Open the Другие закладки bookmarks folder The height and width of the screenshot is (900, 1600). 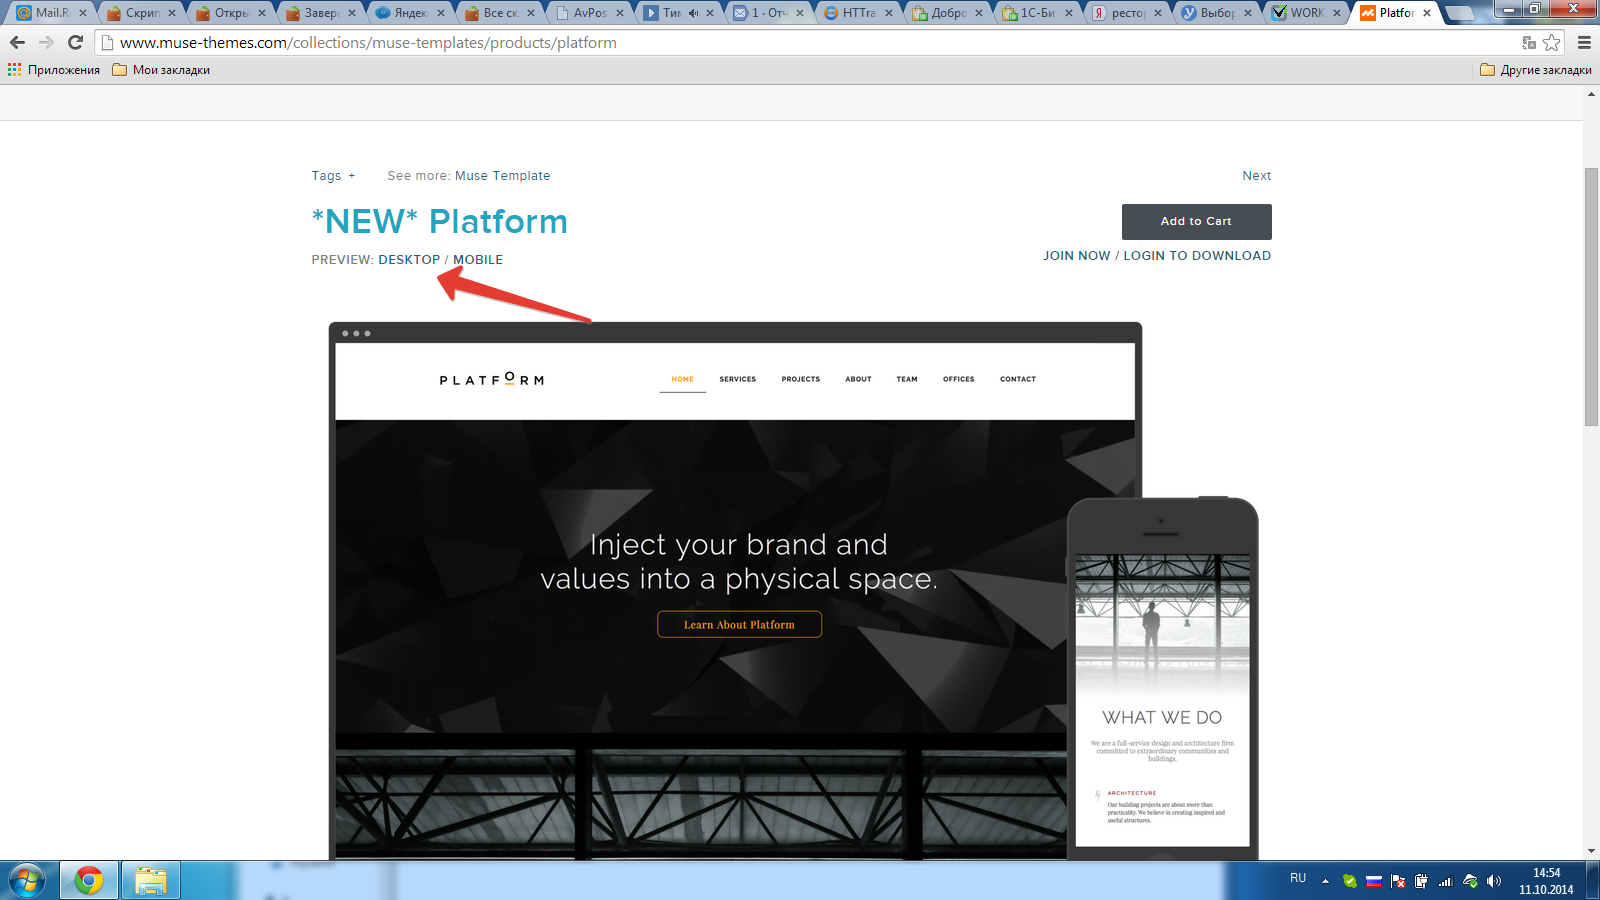pos(1536,70)
